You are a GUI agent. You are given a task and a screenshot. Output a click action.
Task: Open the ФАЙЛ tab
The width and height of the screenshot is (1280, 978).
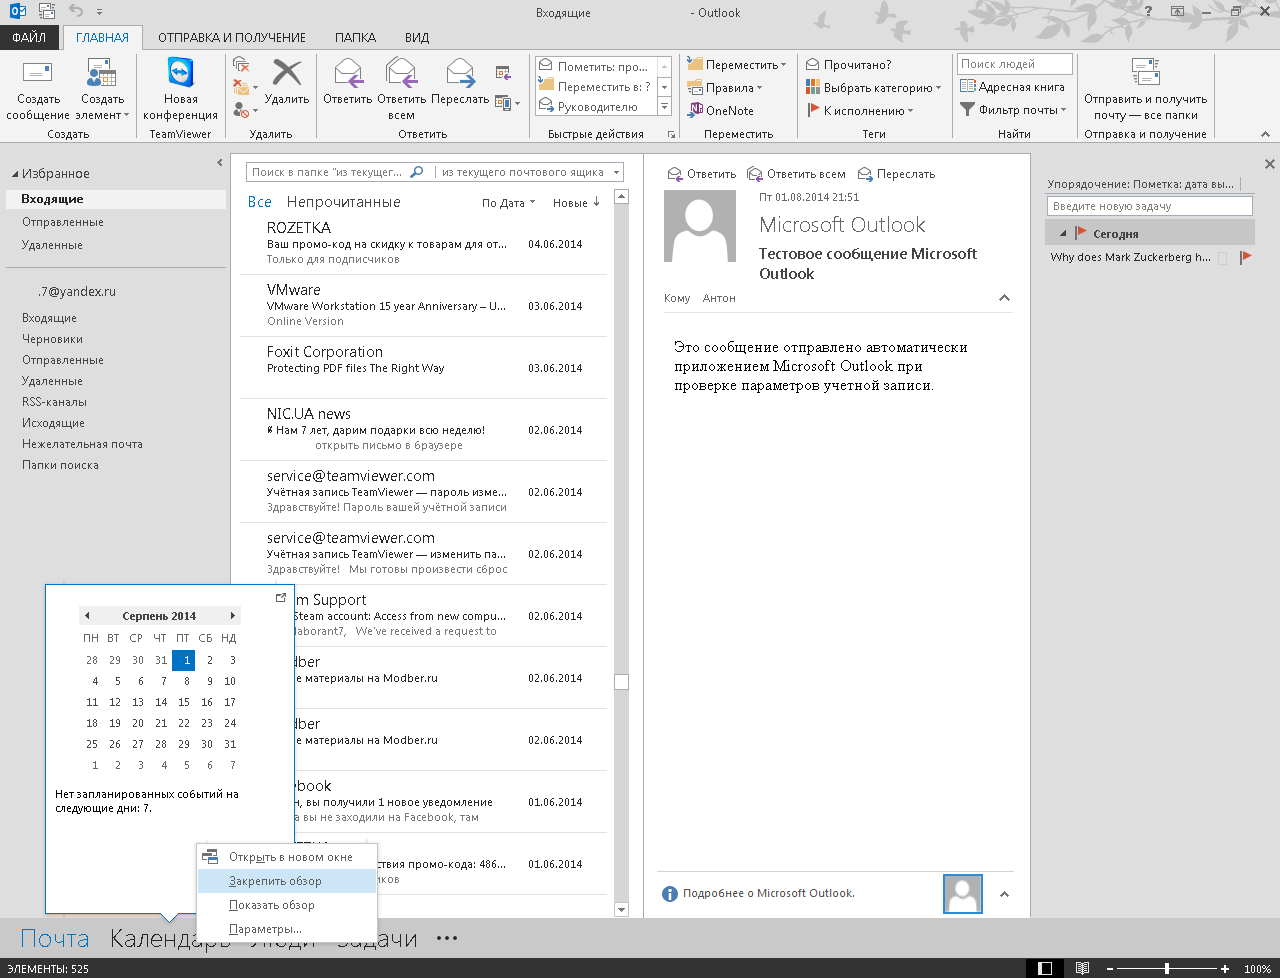[29, 37]
